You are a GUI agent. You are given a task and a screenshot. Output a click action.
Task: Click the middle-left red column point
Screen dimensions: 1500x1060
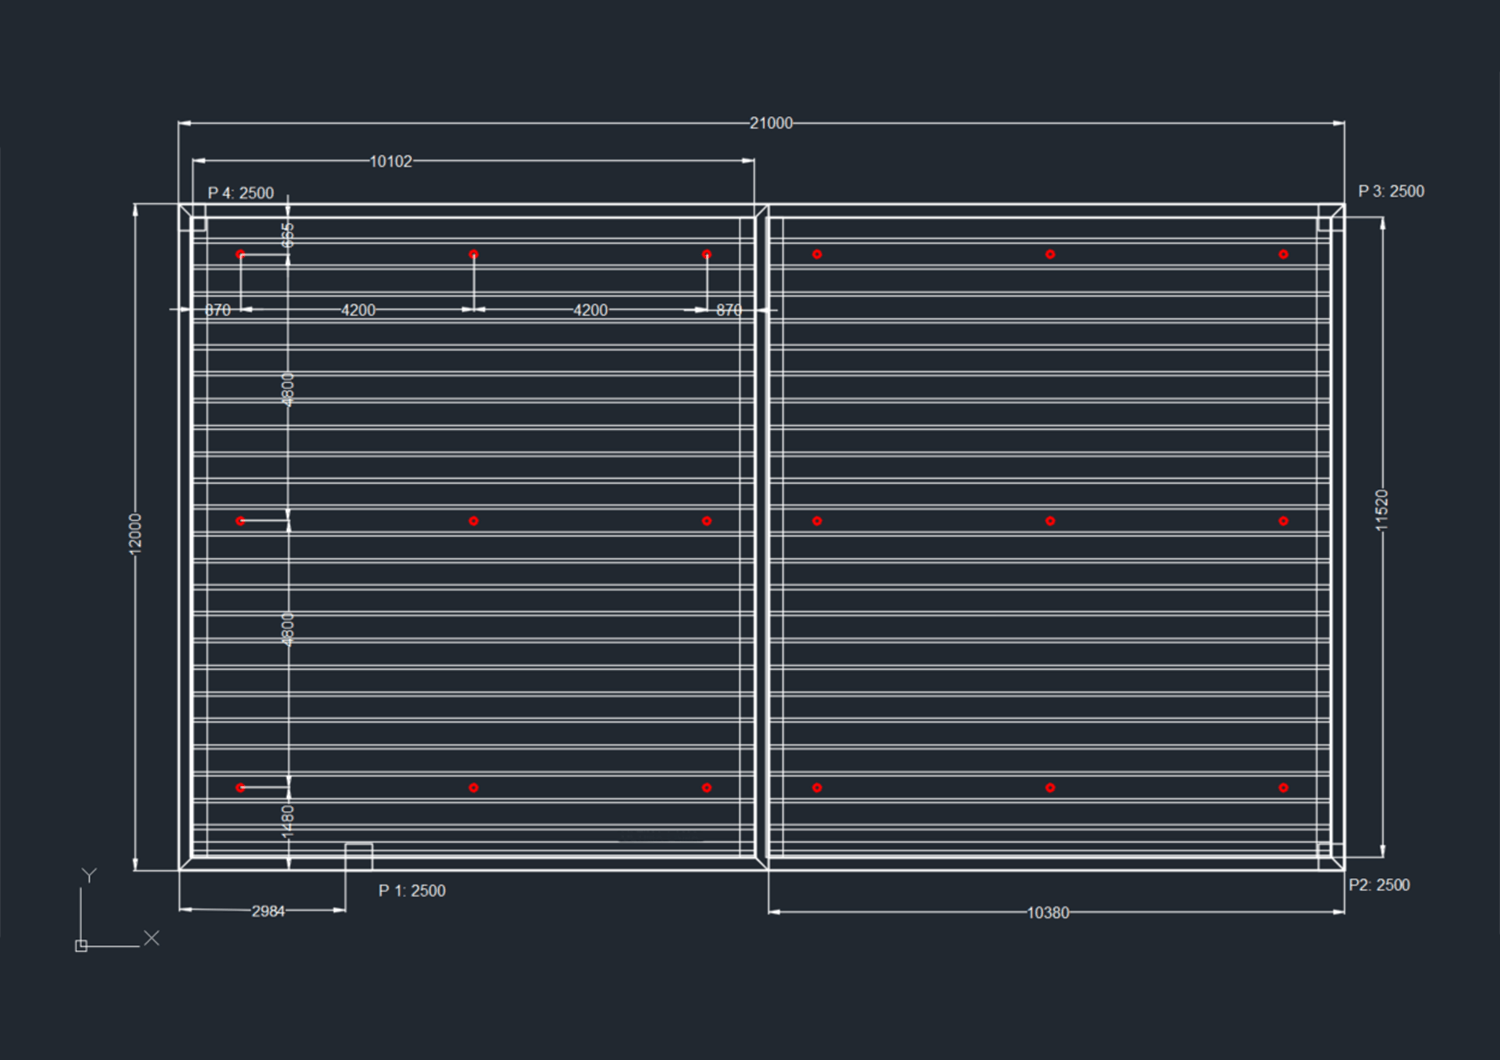(240, 520)
